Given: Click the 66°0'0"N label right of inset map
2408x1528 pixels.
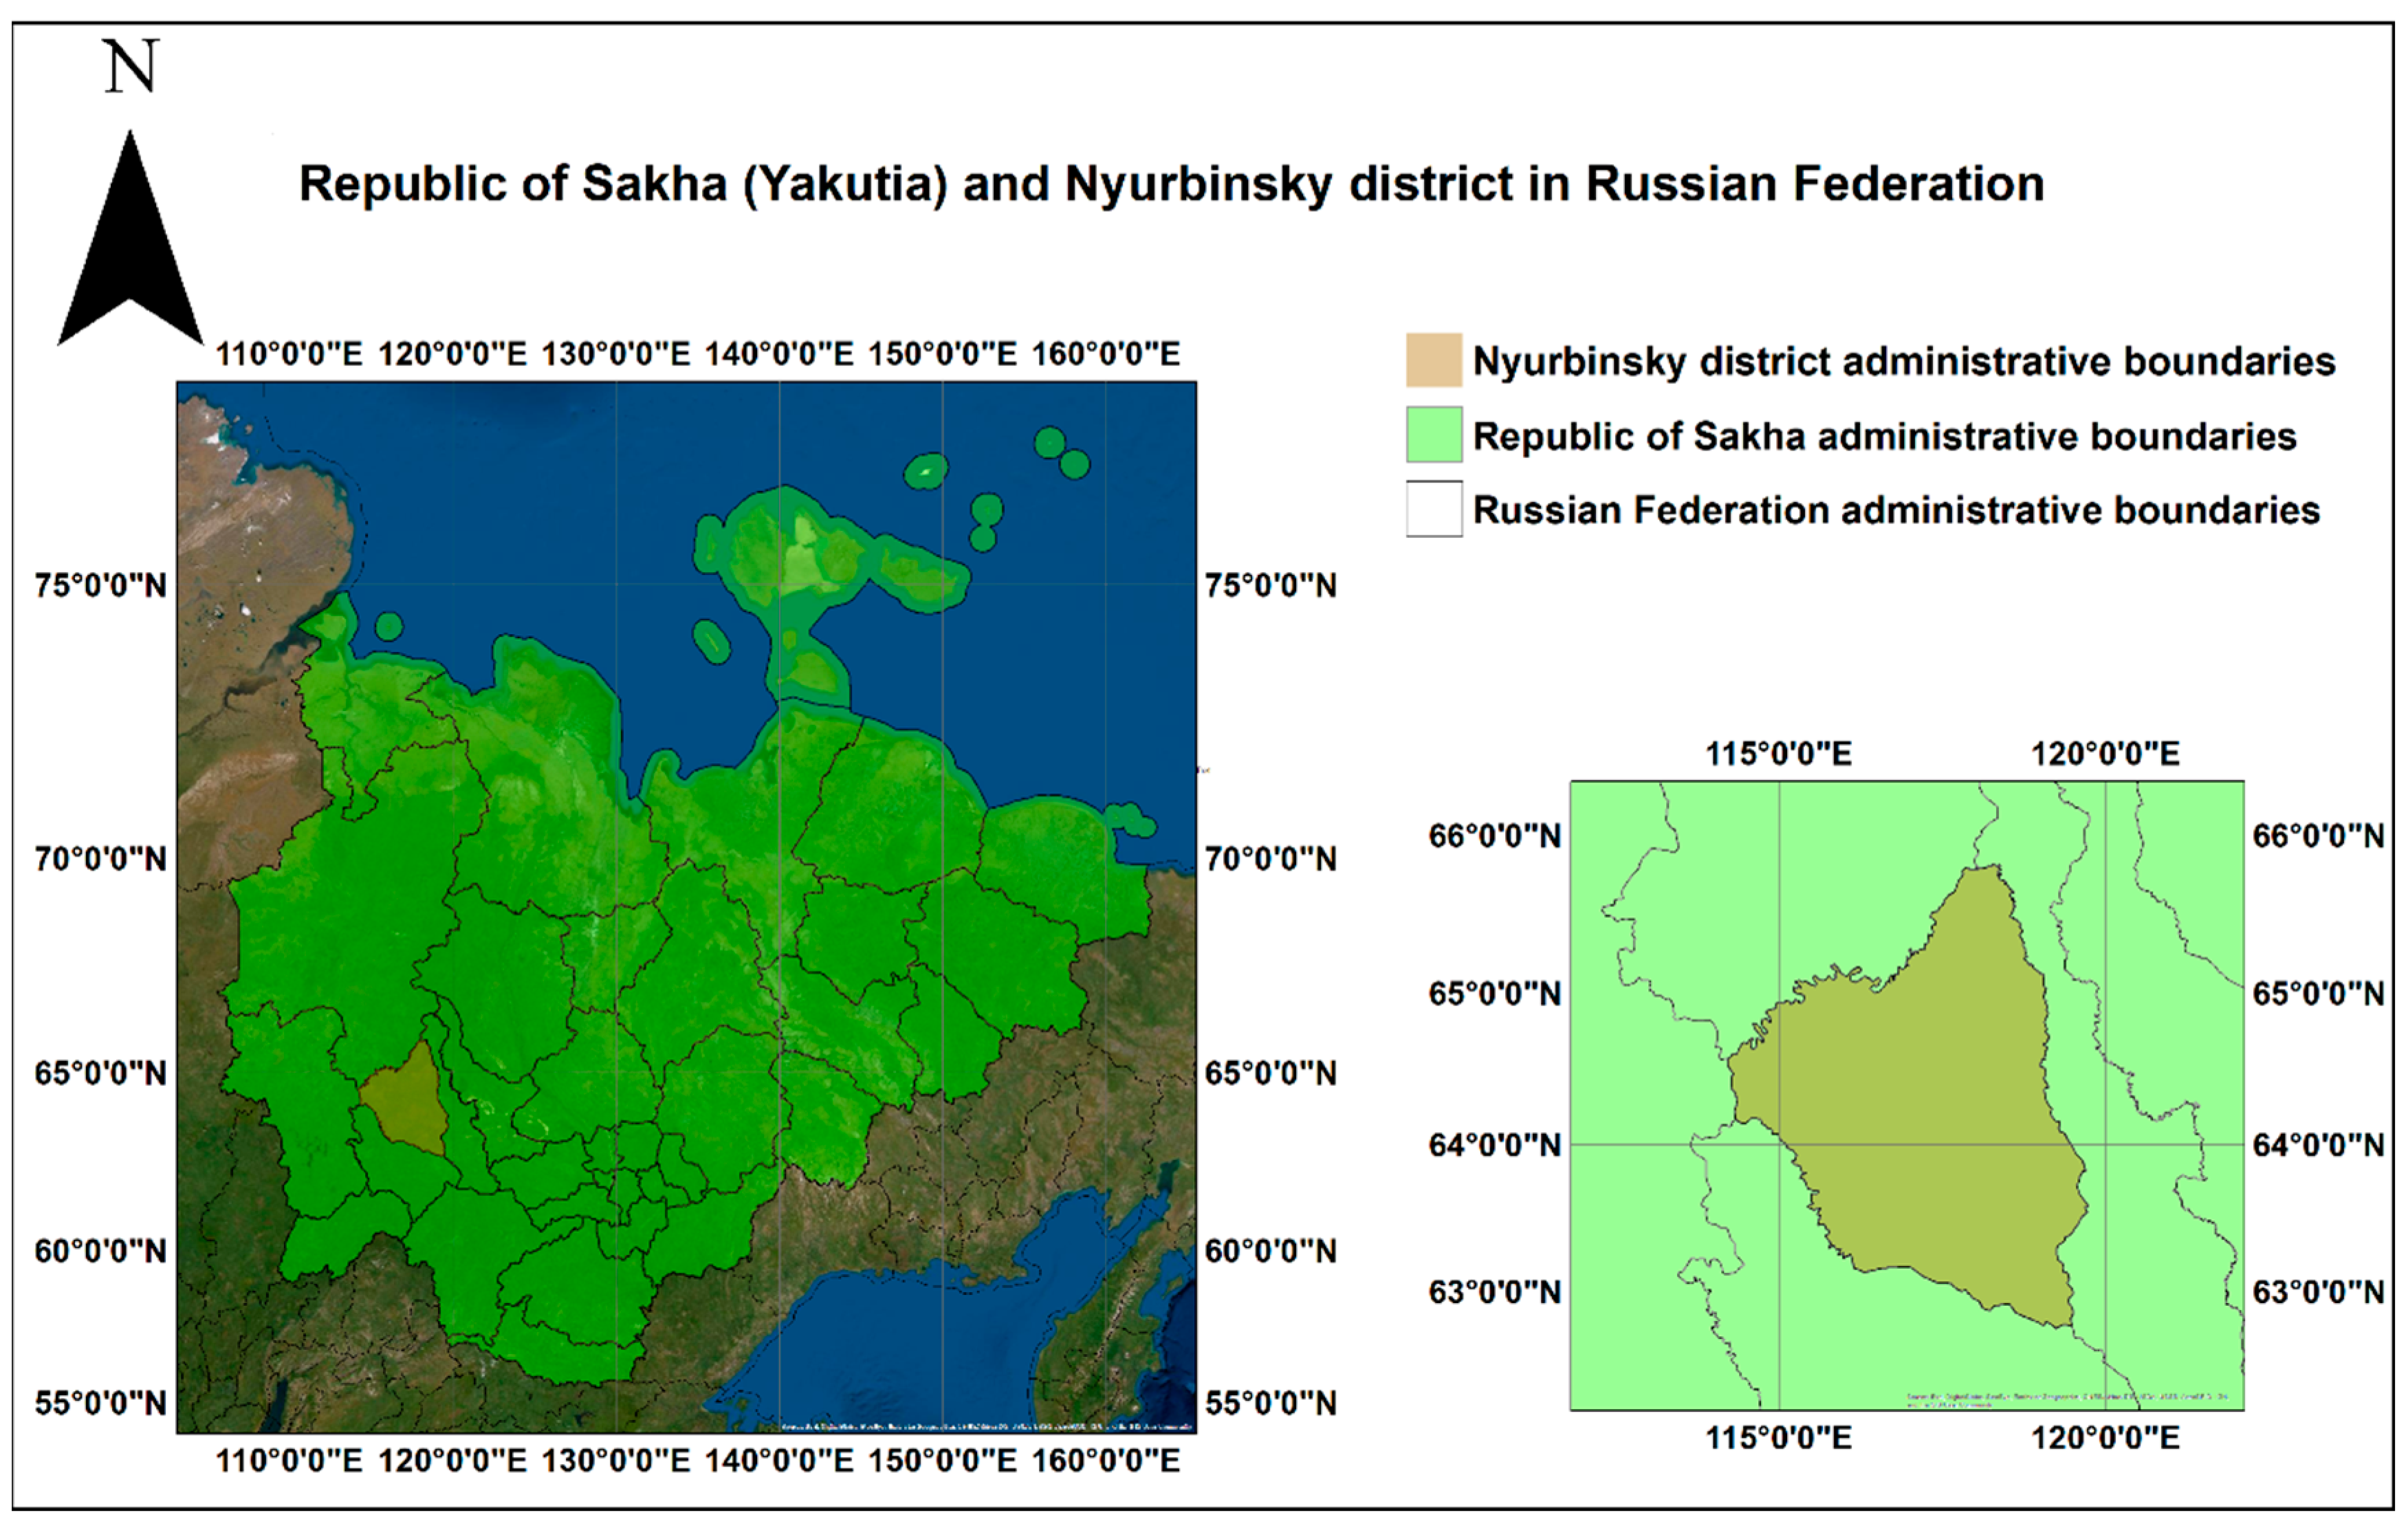Looking at the screenshot, I should click(x=2318, y=835).
